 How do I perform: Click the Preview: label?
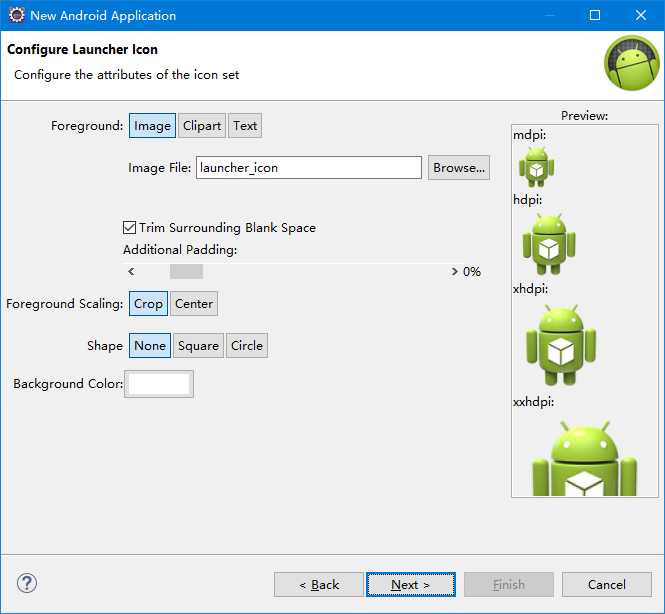click(x=584, y=115)
